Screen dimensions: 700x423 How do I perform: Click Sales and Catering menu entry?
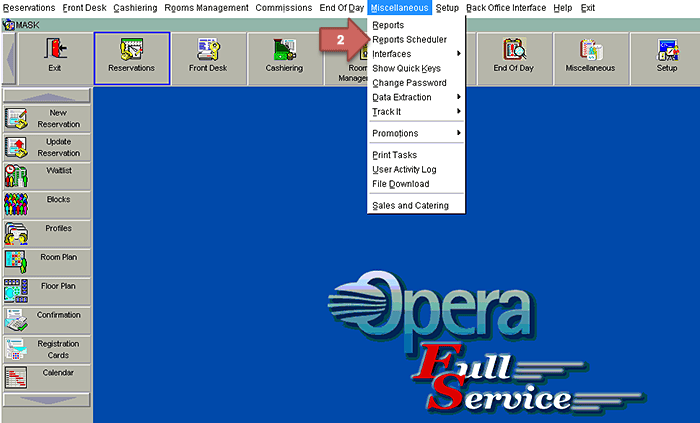click(x=410, y=205)
